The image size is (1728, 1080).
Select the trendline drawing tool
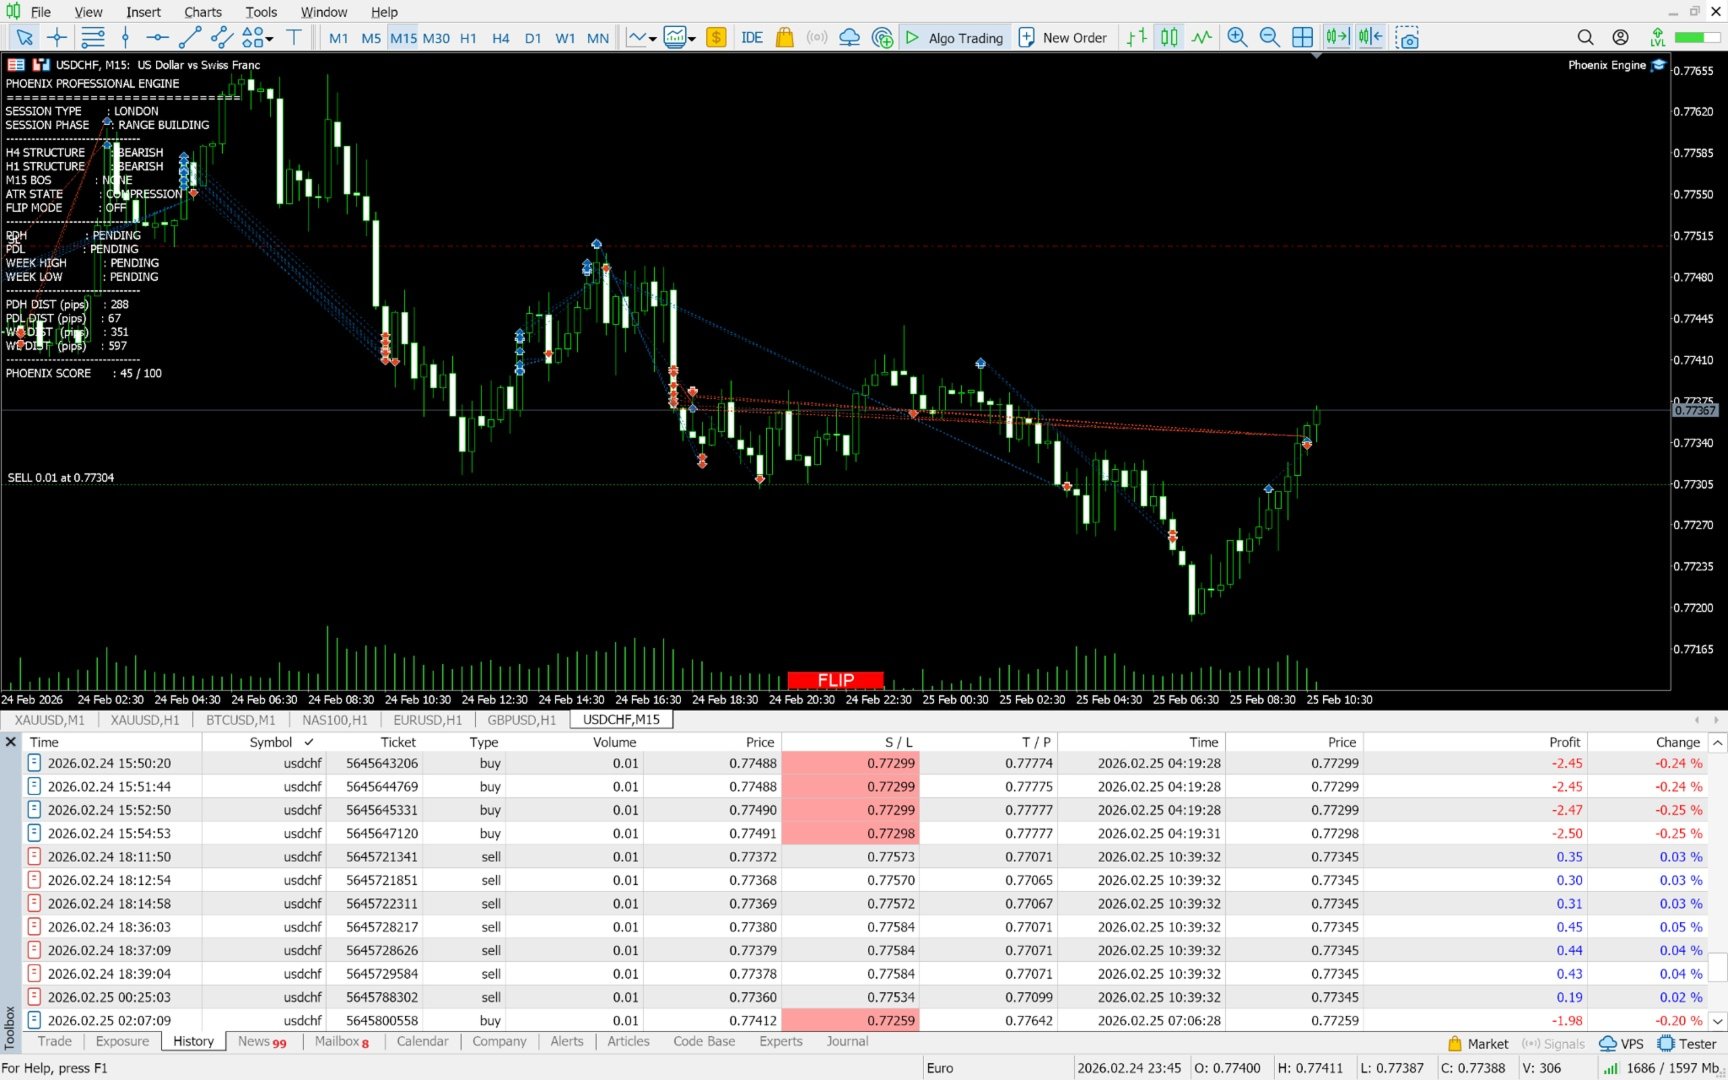tap(190, 38)
